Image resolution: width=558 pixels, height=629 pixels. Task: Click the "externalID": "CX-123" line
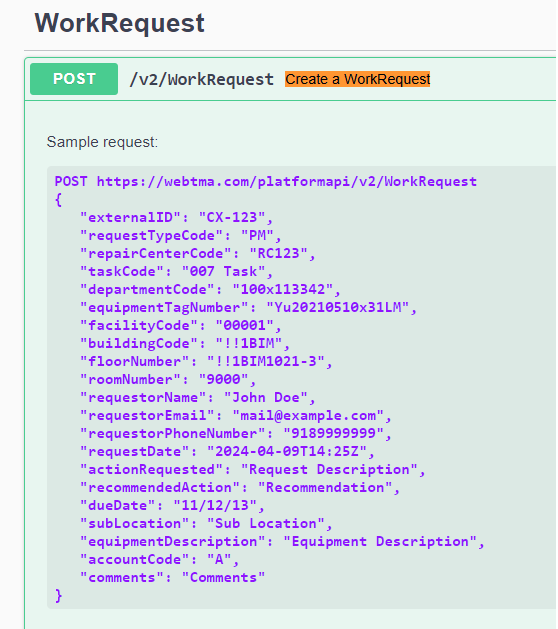pos(177,217)
